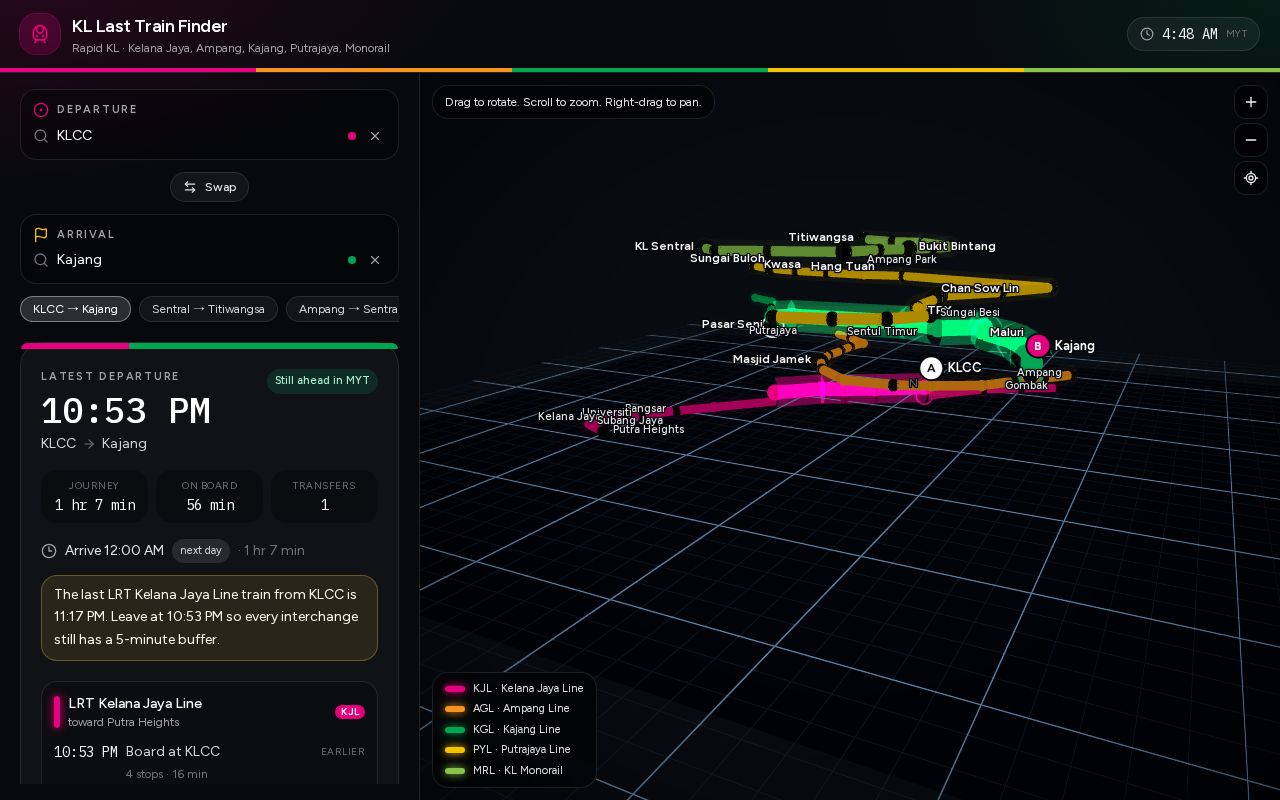Image resolution: width=1280 pixels, height=800 pixels.
Task: Click the pink dot in Departure field
Action: (x=352, y=136)
